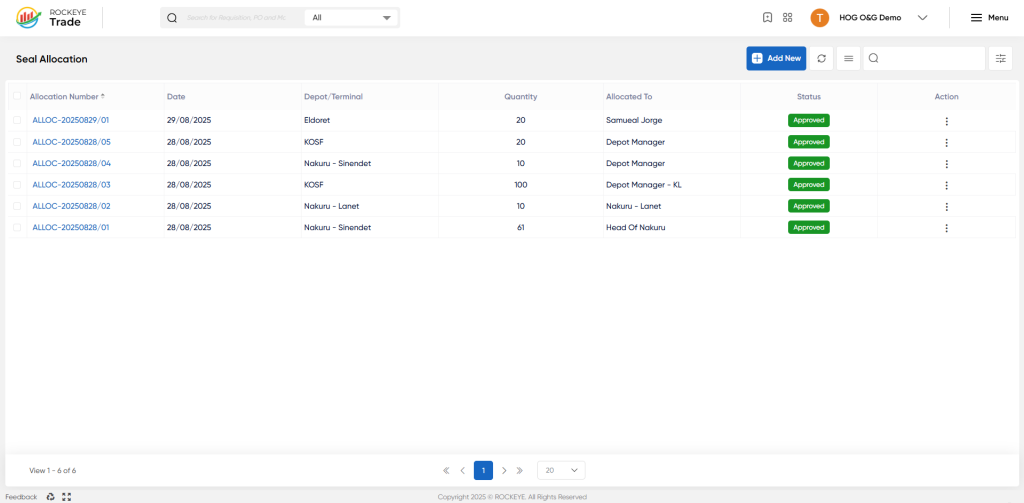The image size is (1024, 503).
Task: Toggle fullscreen icon in footer
Action: (x=66, y=496)
